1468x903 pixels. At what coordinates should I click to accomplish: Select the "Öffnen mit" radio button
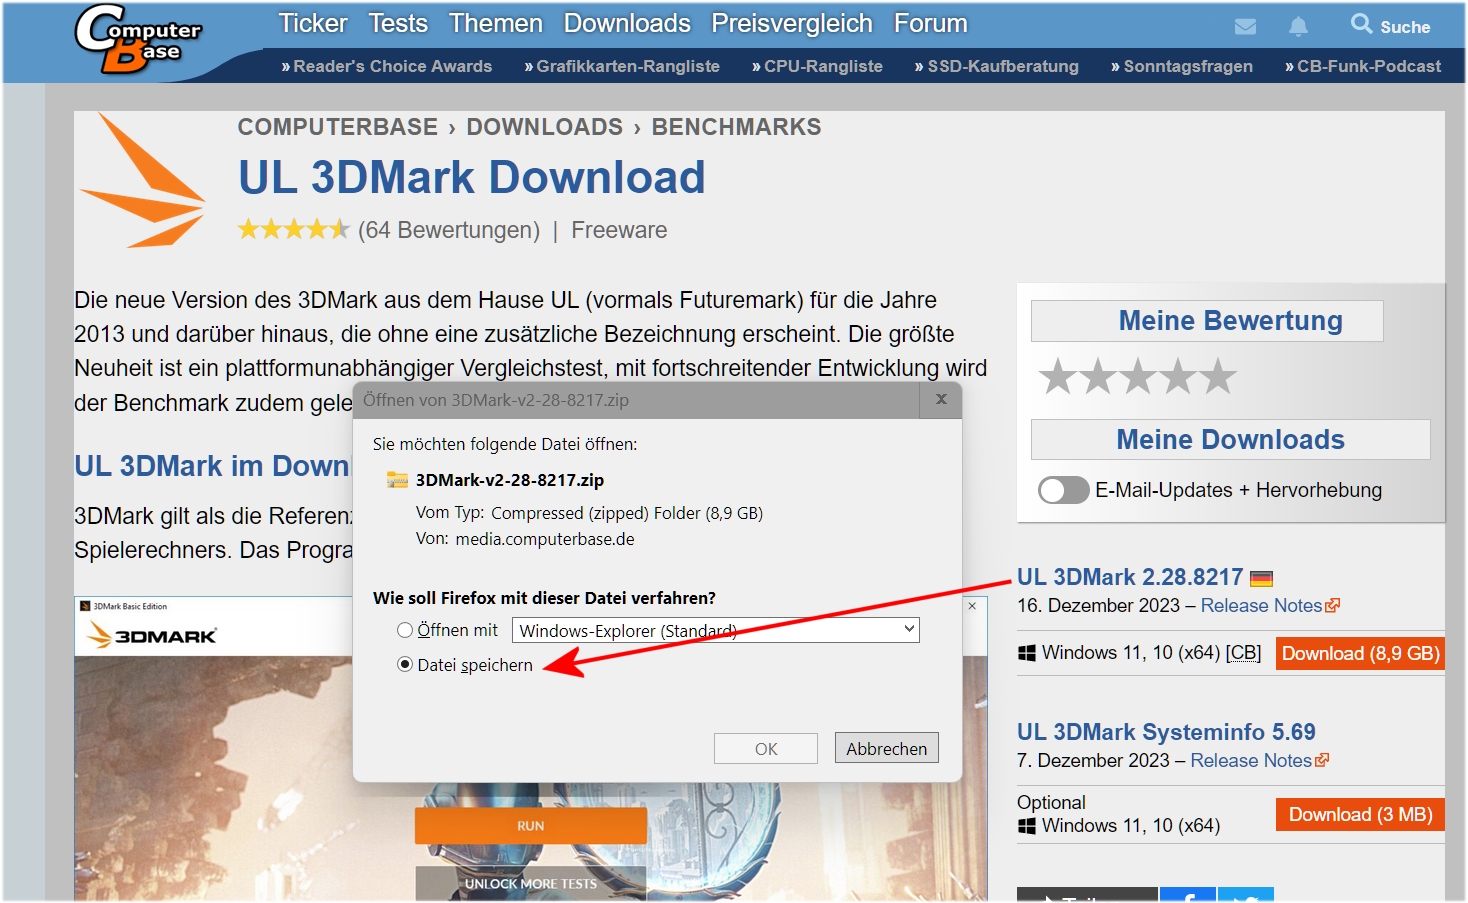tap(404, 630)
